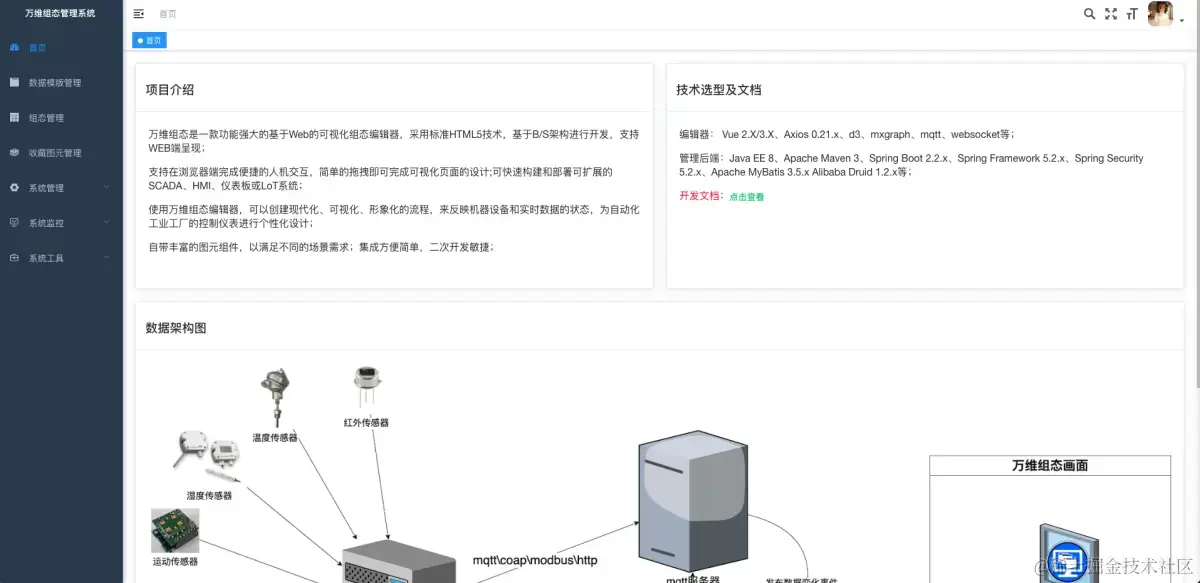Click the gear icon beside 系统管理
The width and height of the screenshot is (1200, 583).
pos(14,187)
